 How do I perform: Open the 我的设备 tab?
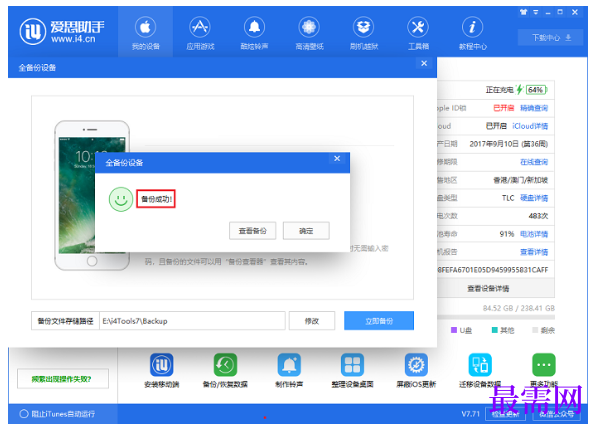click(145, 33)
